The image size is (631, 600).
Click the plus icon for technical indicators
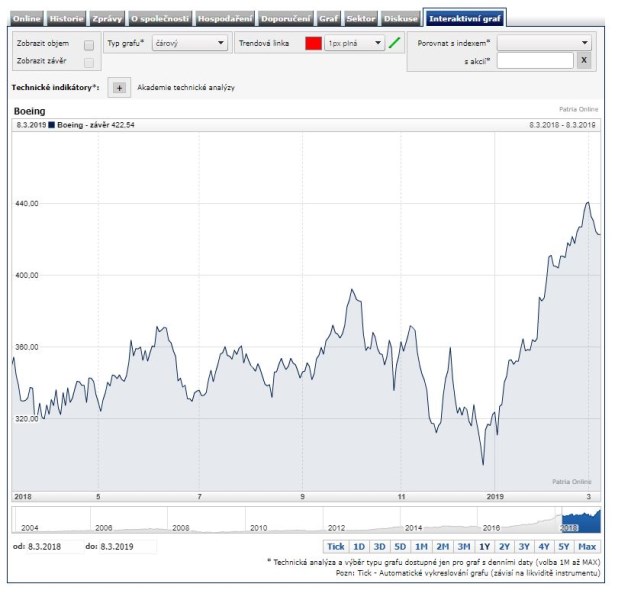pyautogui.click(x=119, y=88)
